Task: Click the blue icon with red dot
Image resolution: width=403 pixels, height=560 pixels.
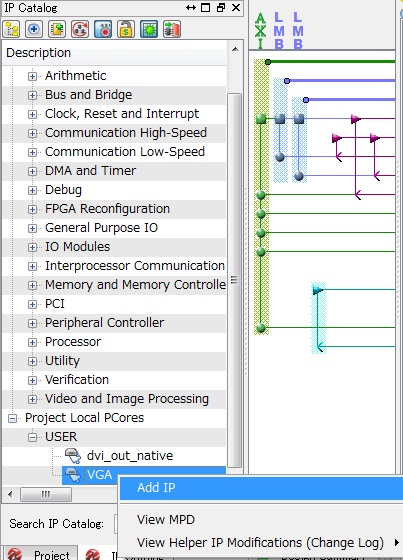Action: pyautogui.click(x=103, y=29)
